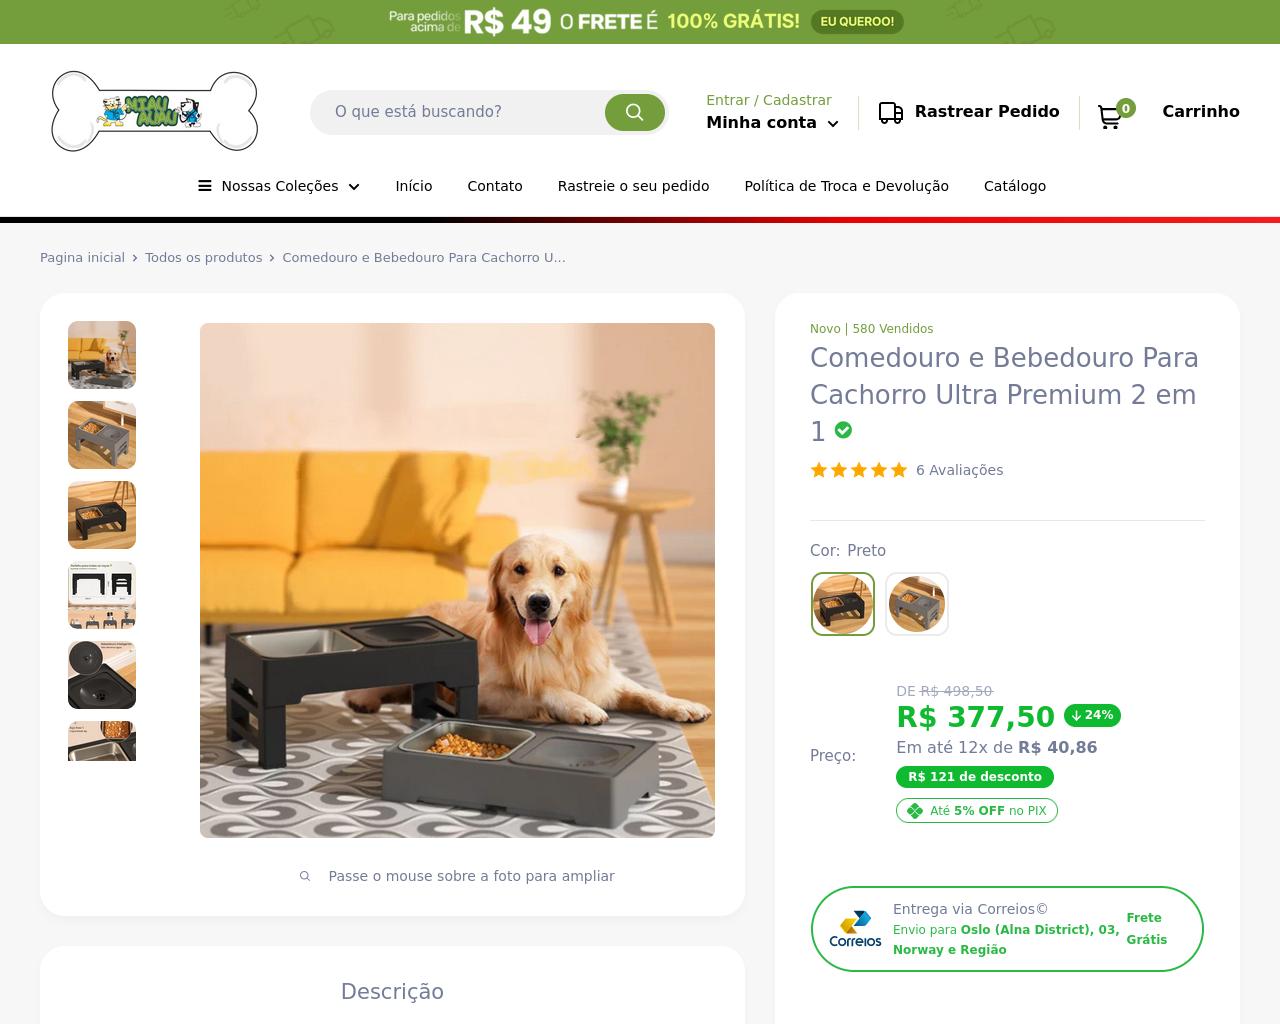Select the black feeder color option
The height and width of the screenshot is (1024, 1280).
843,604
